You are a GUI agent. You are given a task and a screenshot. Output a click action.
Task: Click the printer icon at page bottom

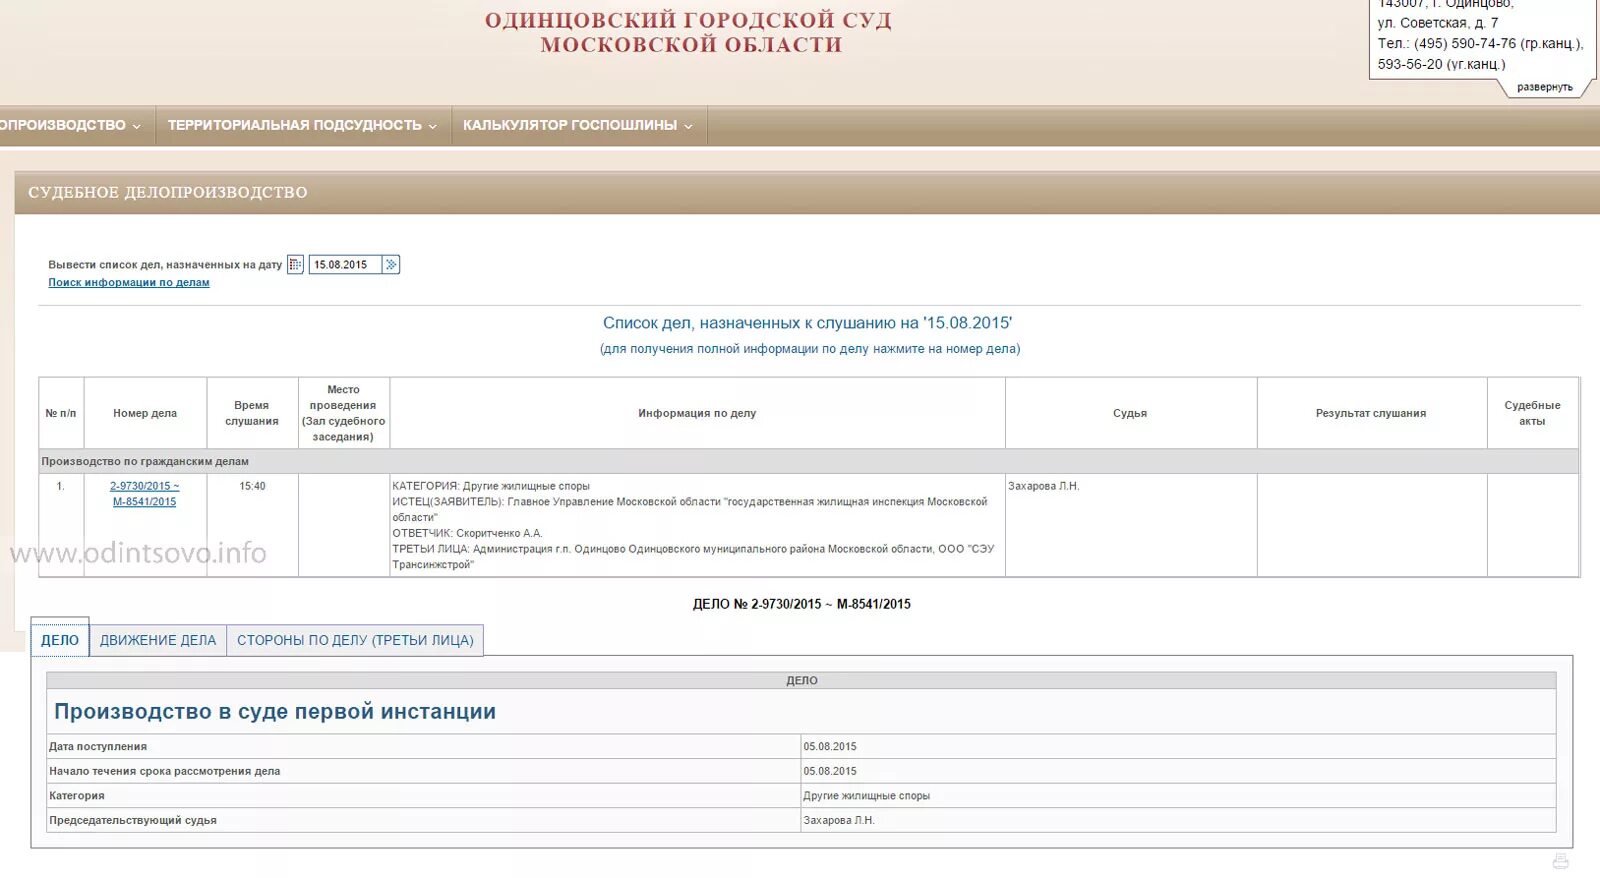[x=1560, y=861]
